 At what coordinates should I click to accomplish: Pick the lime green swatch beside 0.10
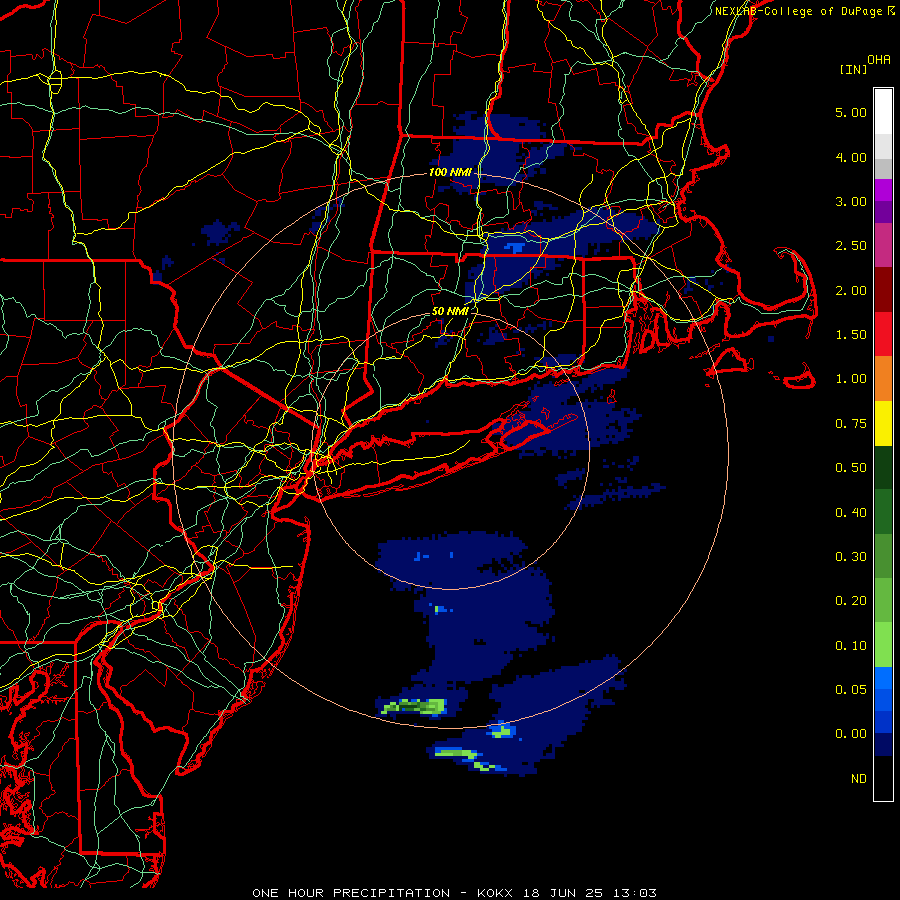pyautogui.click(x=883, y=645)
